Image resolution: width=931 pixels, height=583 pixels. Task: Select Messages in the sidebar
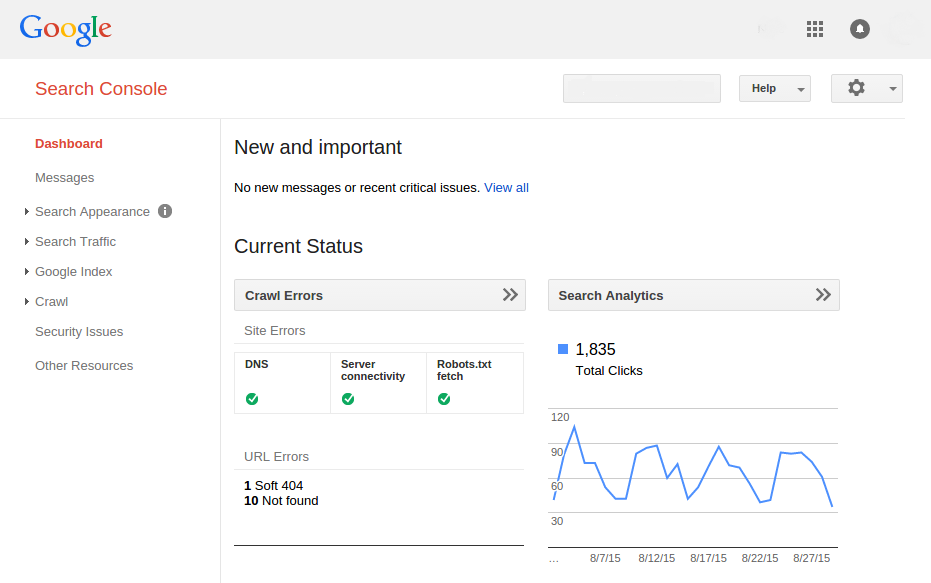click(x=64, y=178)
